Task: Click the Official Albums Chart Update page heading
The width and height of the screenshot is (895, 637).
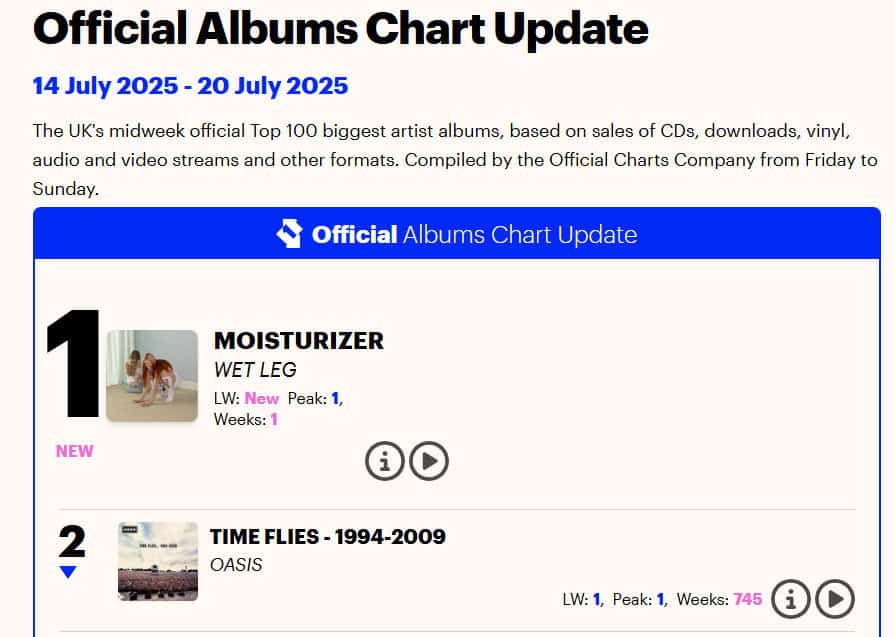Action: pyautogui.click(x=341, y=28)
